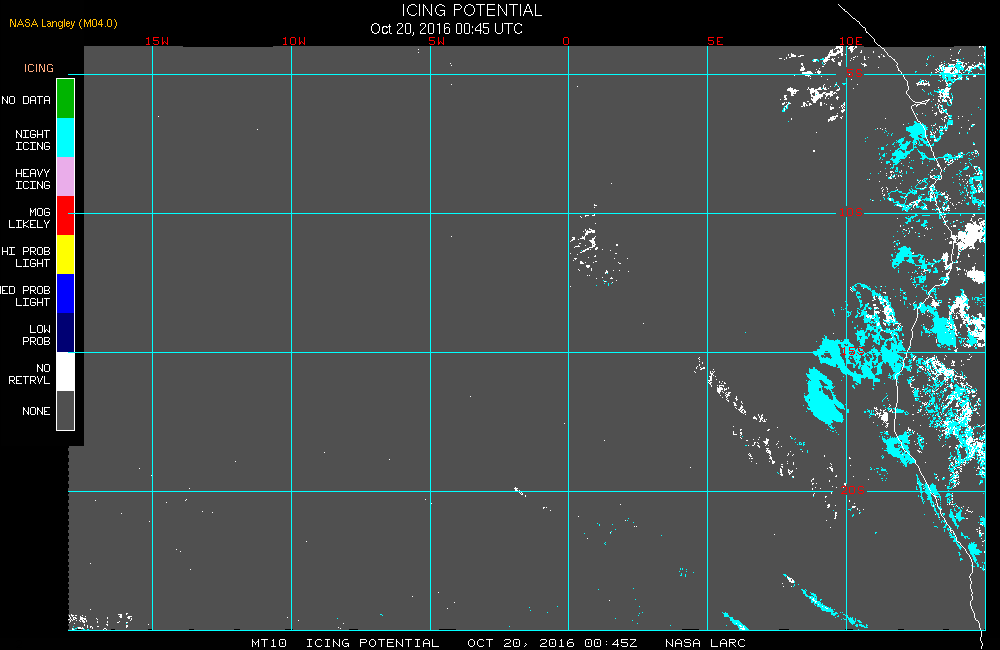Click the date Oct 20, 2016 00:45 UTC
Screen dimensions: 1000x650
coord(446,29)
